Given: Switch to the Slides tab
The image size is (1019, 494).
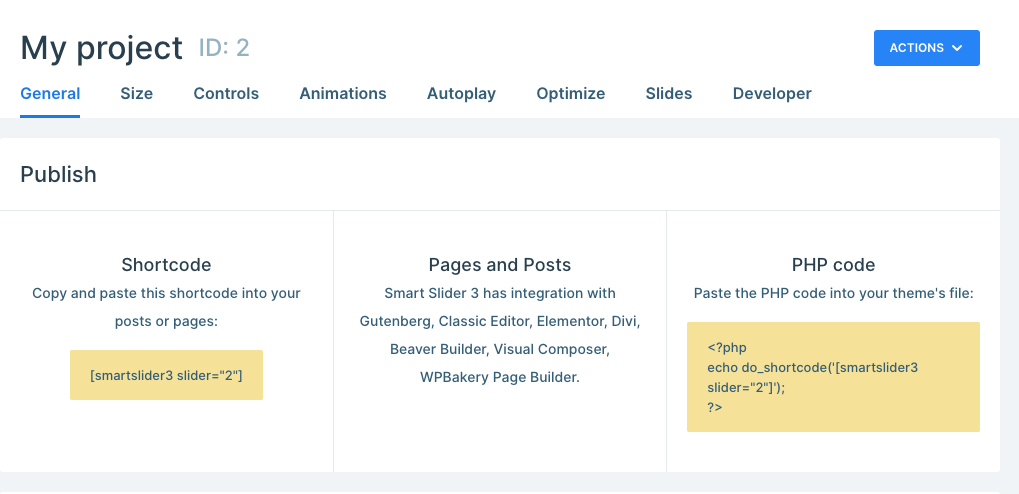Looking at the screenshot, I should (669, 94).
